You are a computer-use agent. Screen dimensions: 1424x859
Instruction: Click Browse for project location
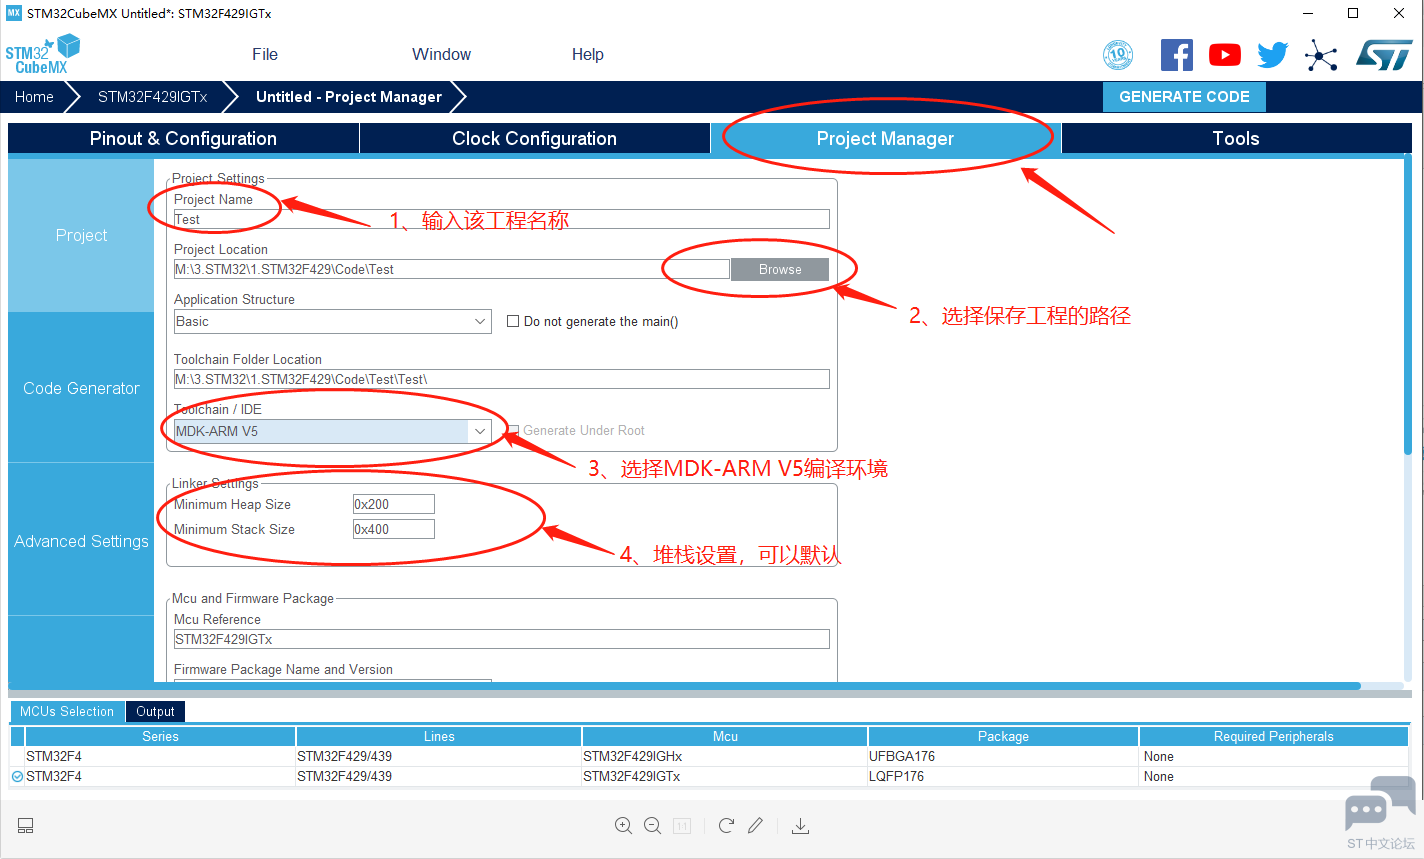[780, 270]
